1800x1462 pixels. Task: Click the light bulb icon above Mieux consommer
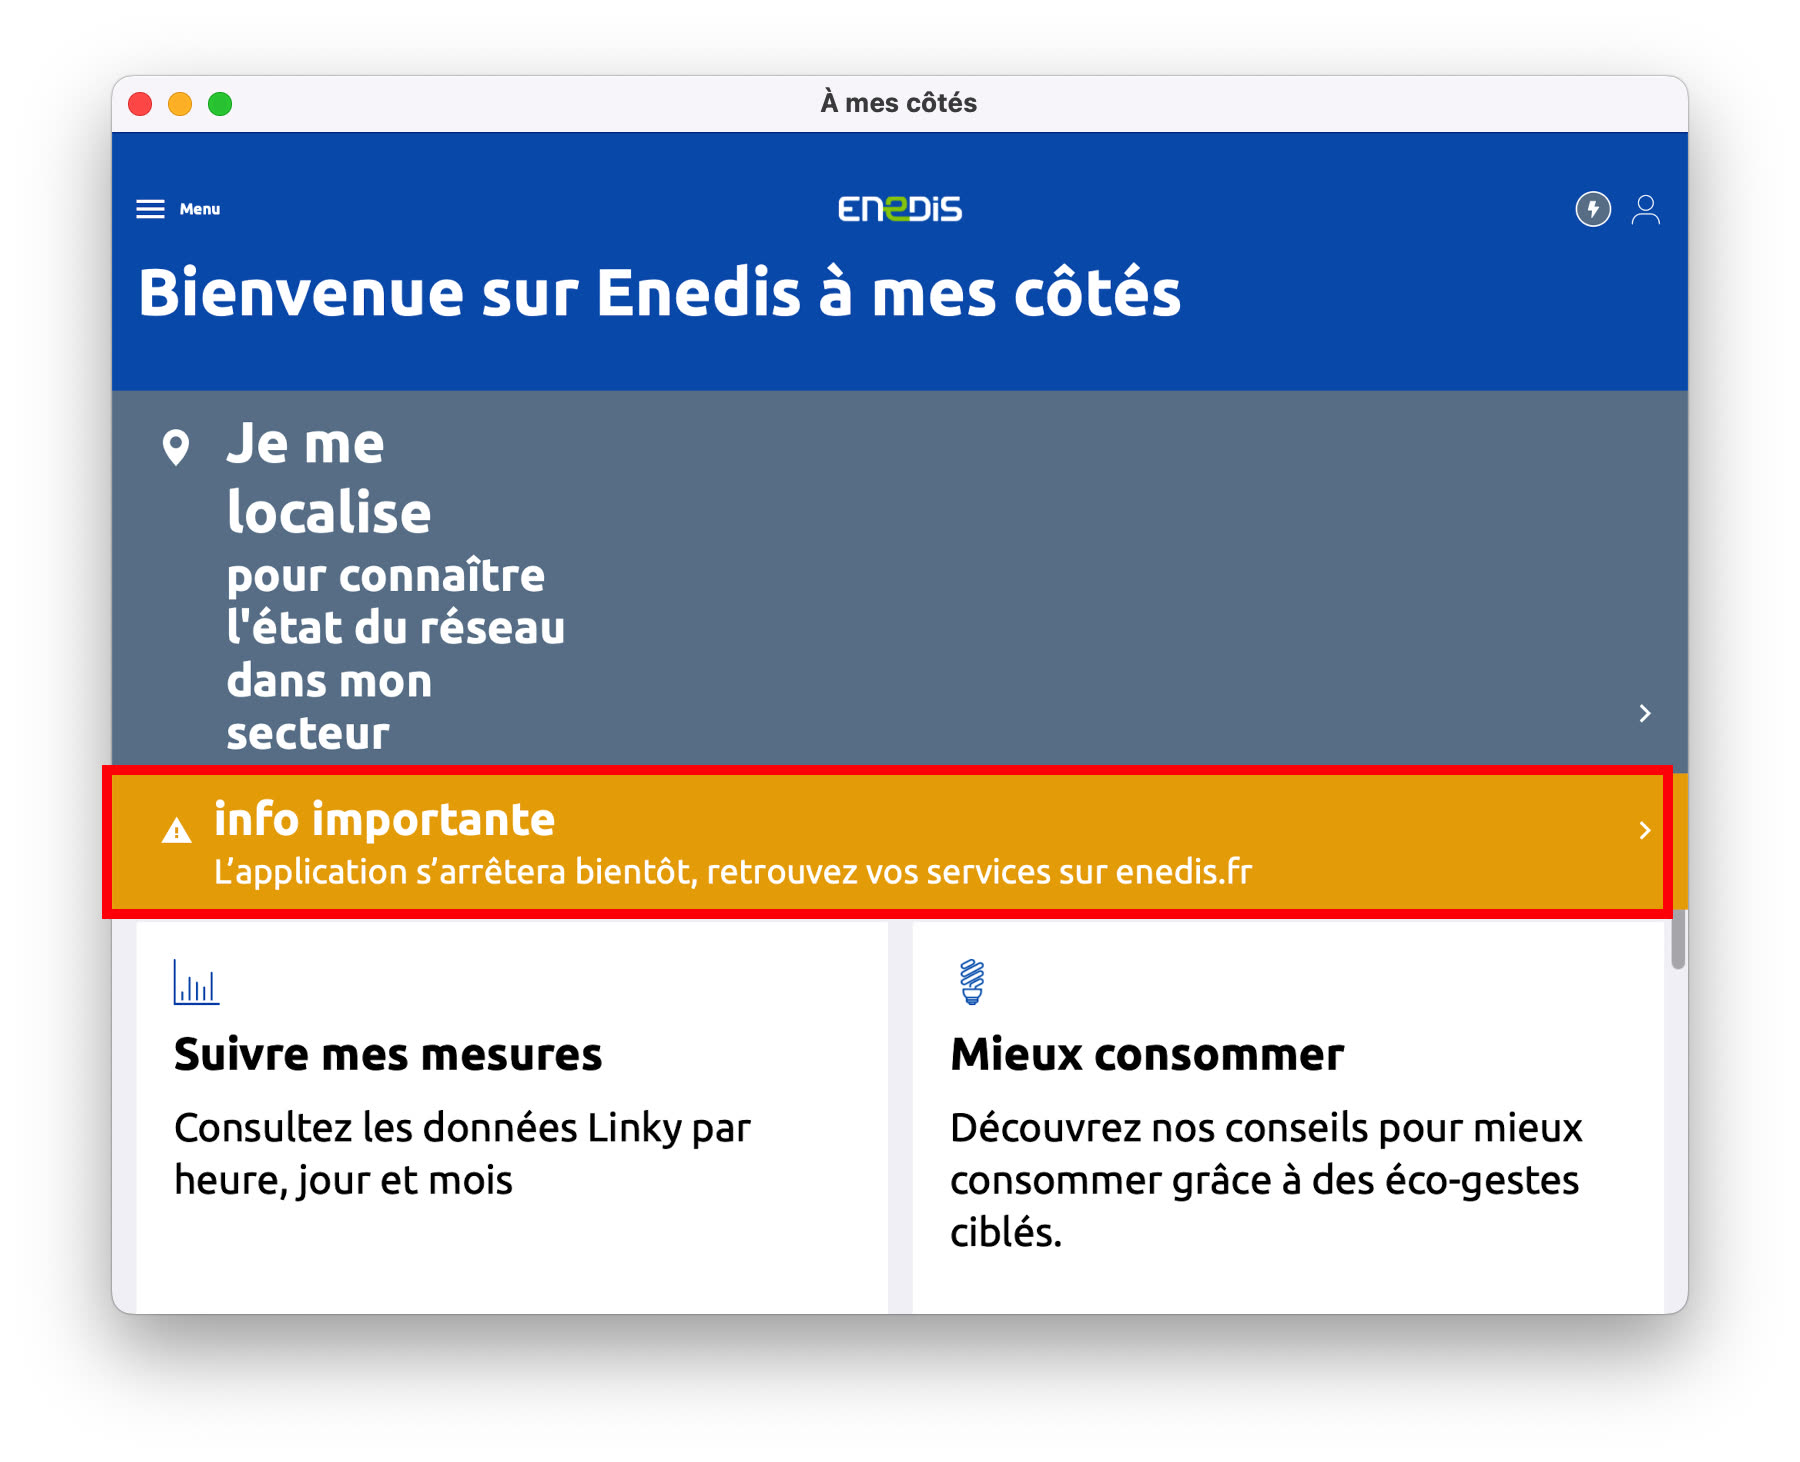pos(970,981)
